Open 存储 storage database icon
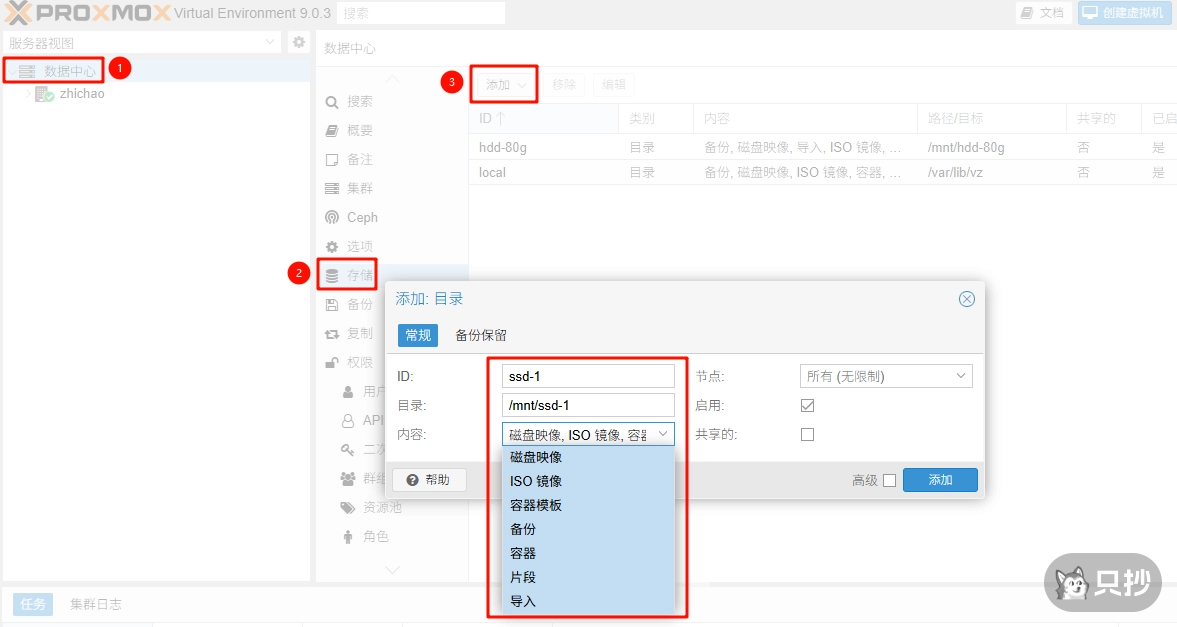 [x=332, y=275]
